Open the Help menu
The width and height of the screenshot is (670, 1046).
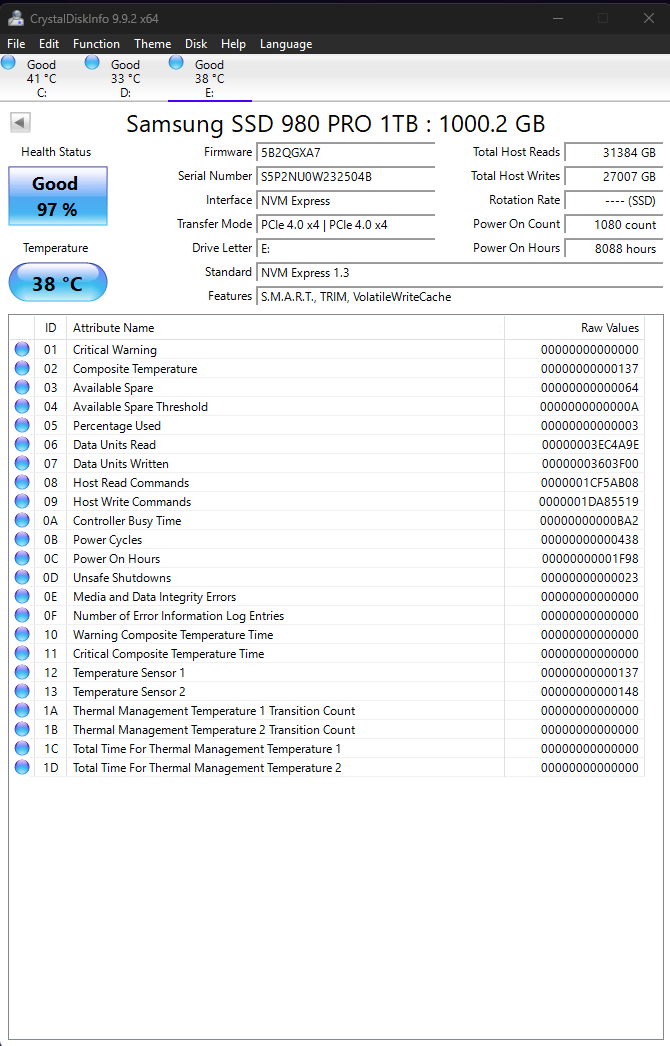[233, 44]
